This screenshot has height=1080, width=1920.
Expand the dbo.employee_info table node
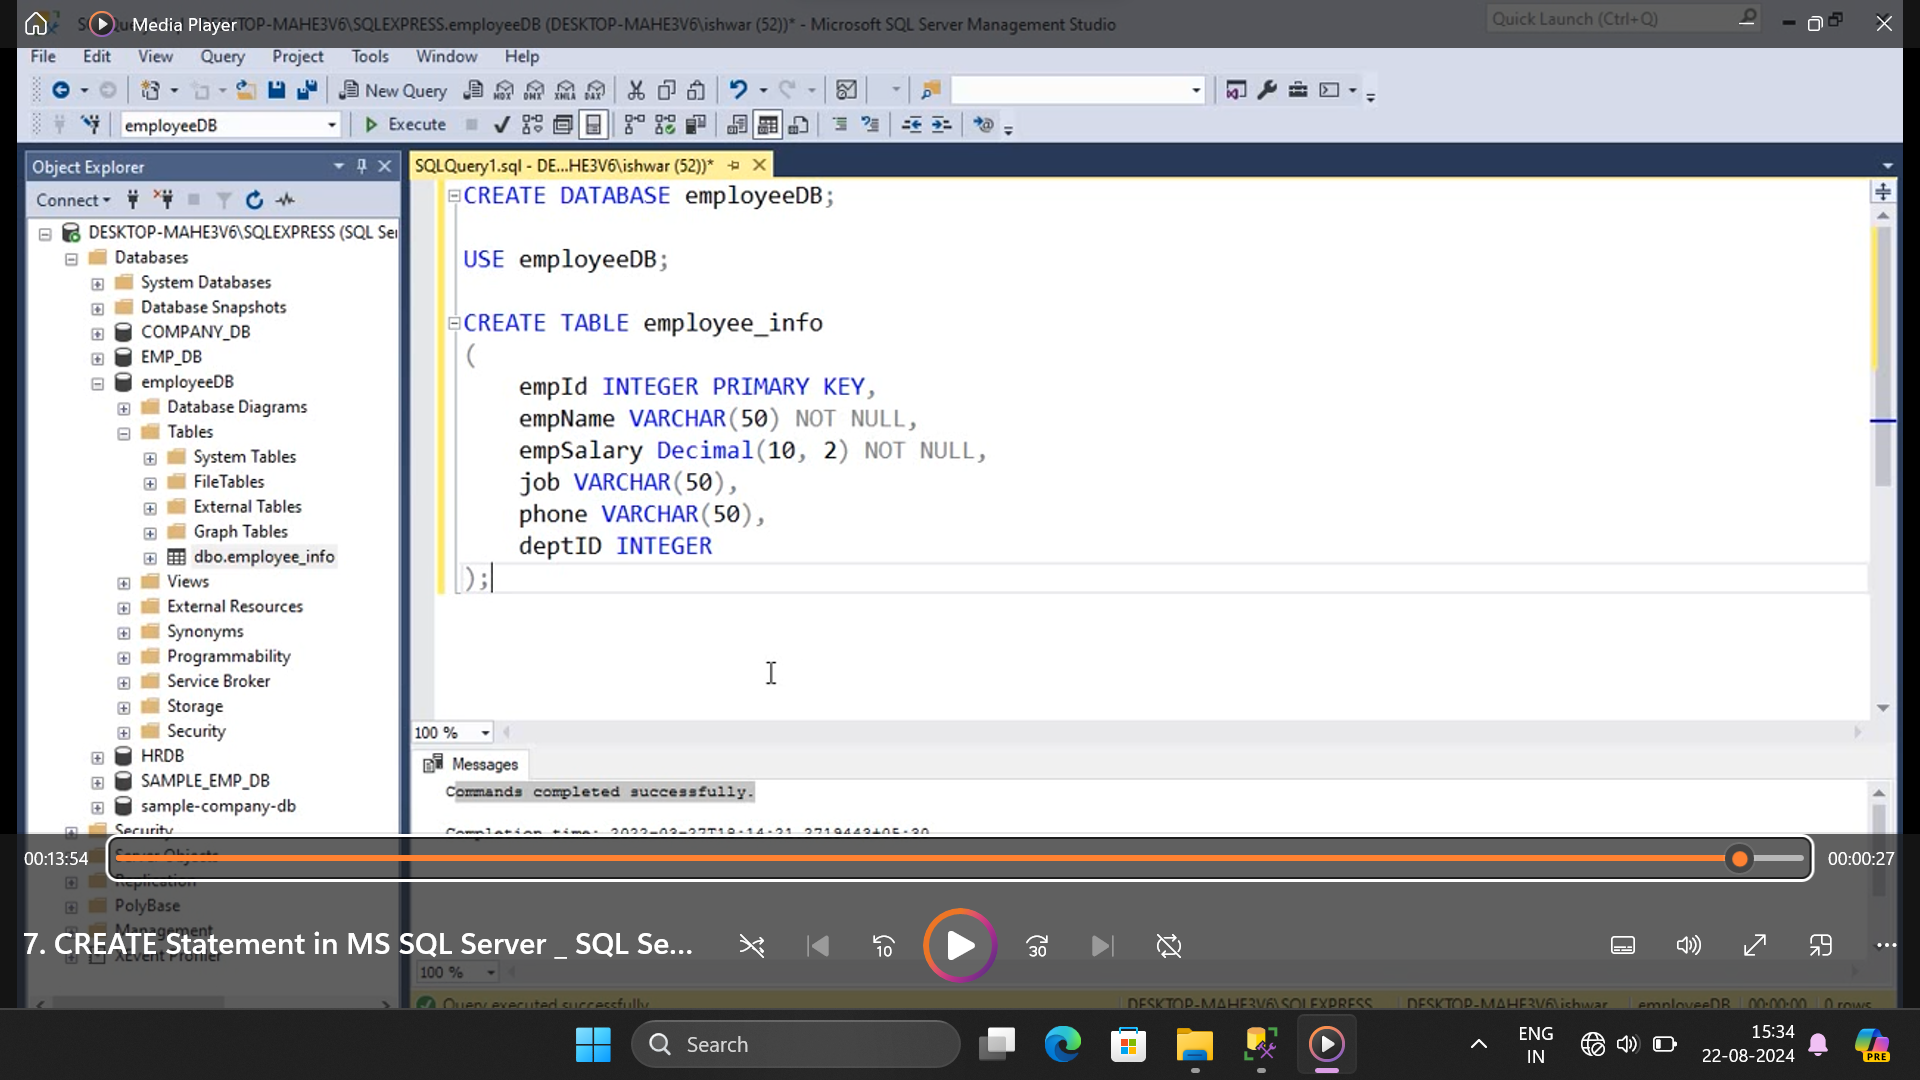pos(150,558)
